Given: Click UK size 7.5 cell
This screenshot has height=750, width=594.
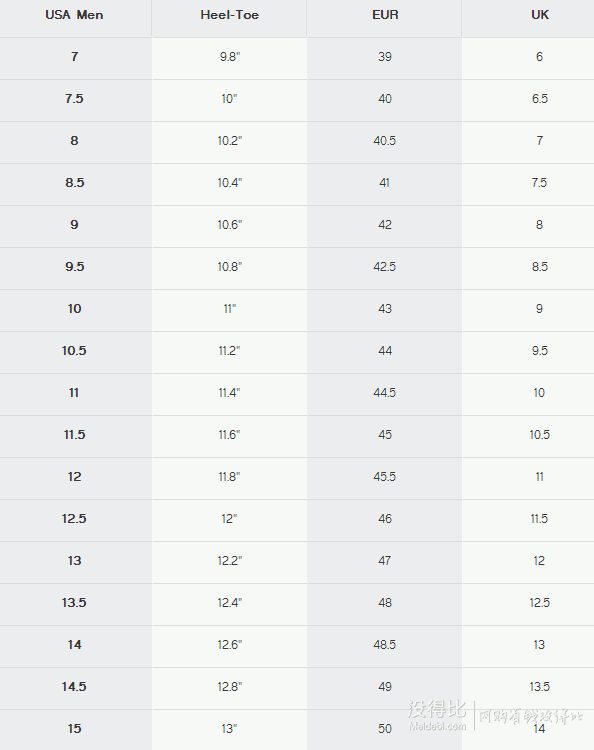Looking at the screenshot, I should [x=539, y=183].
